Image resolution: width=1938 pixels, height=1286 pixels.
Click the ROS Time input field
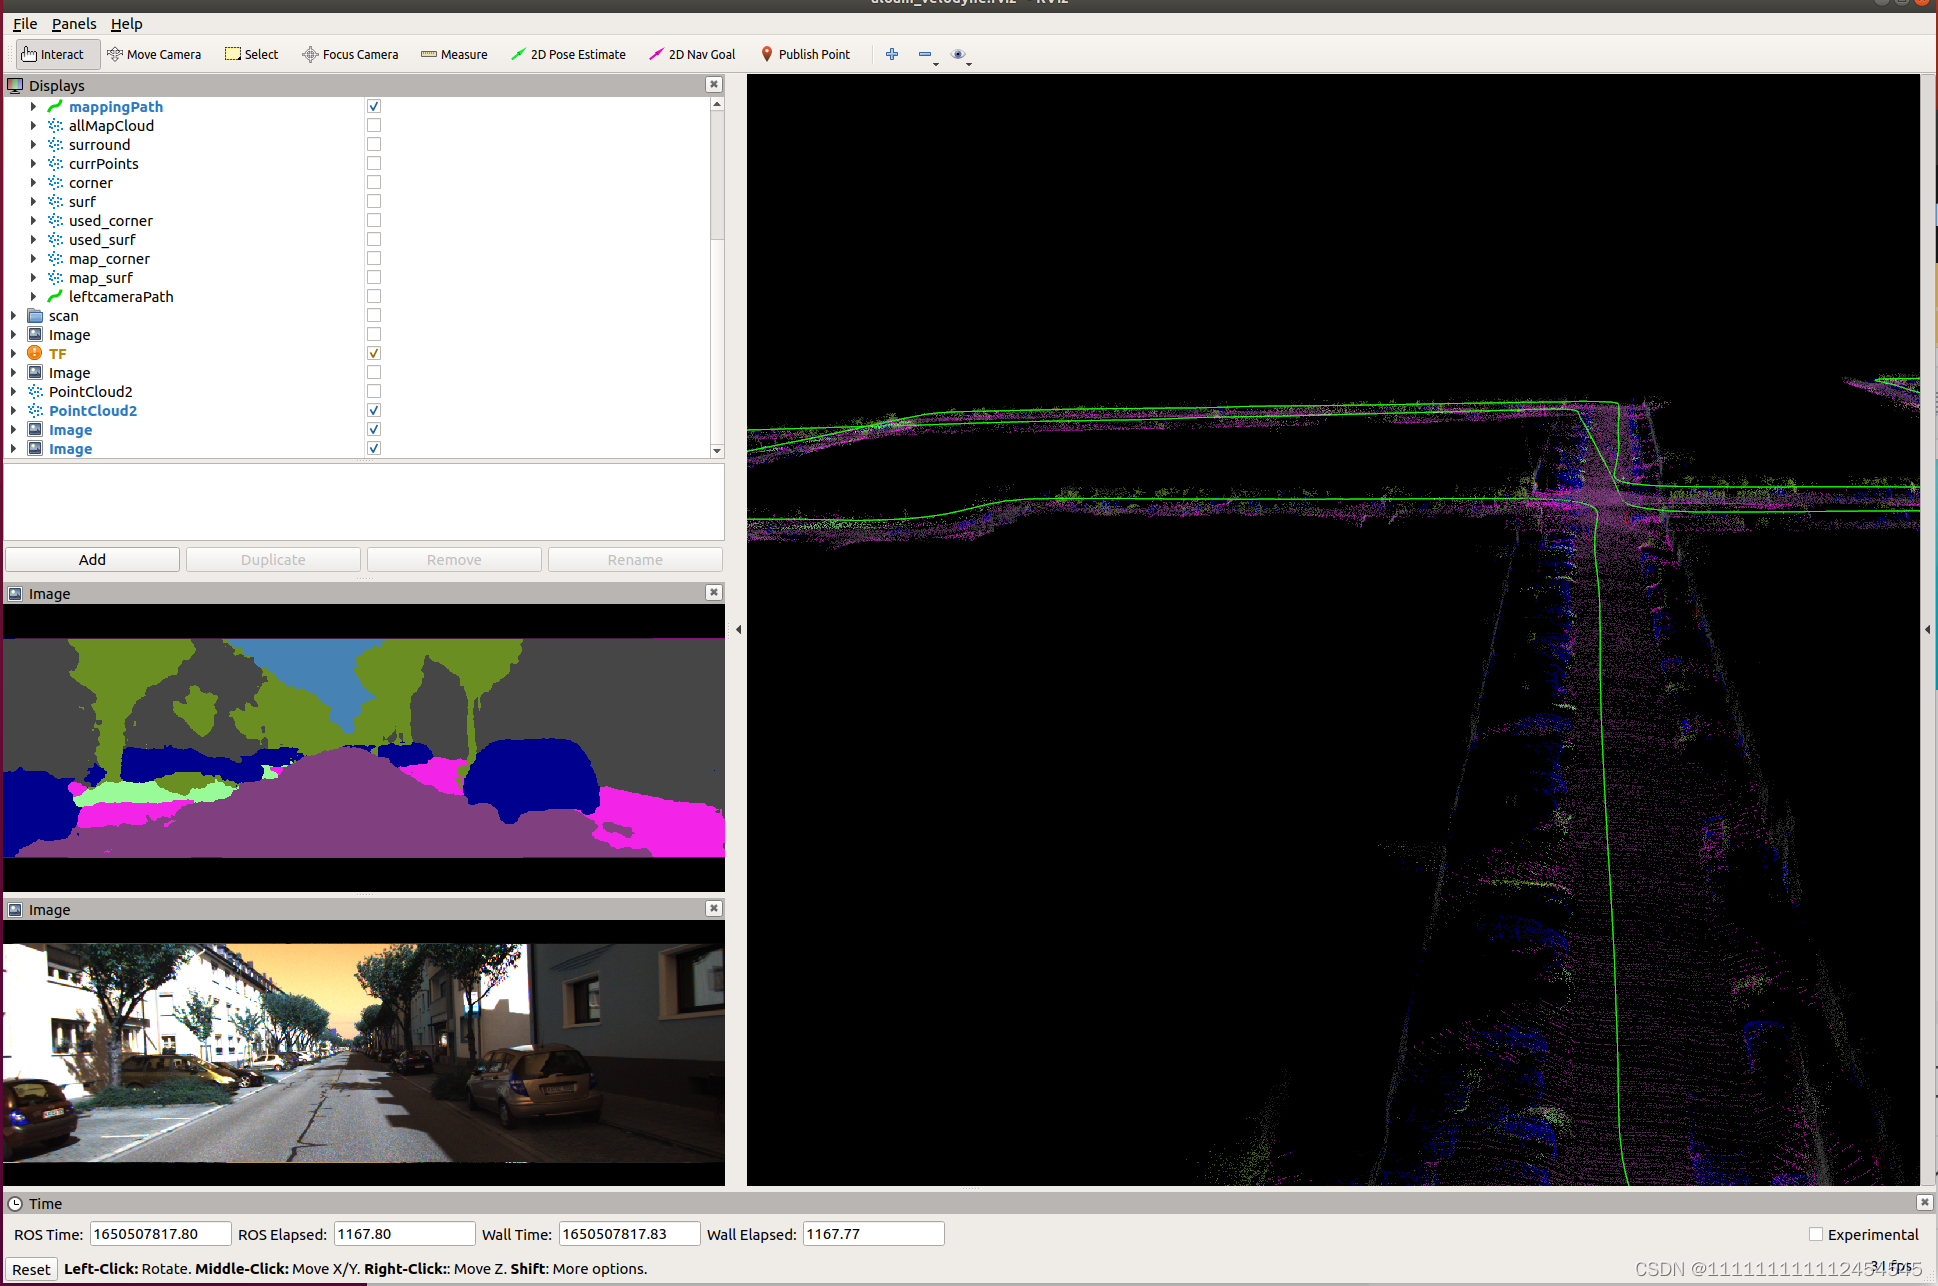click(160, 1234)
